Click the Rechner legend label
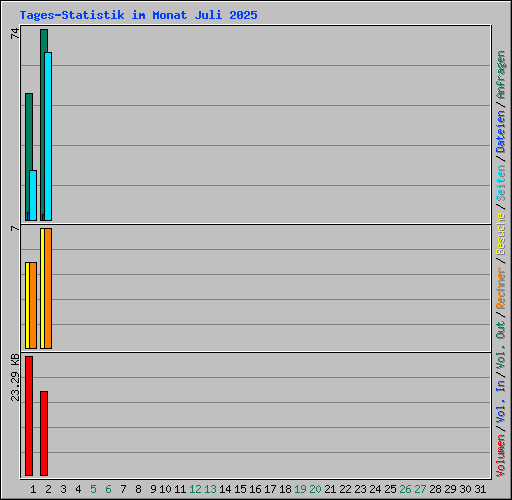This screenshot has width=512, height=500. (x=500, y=288)
